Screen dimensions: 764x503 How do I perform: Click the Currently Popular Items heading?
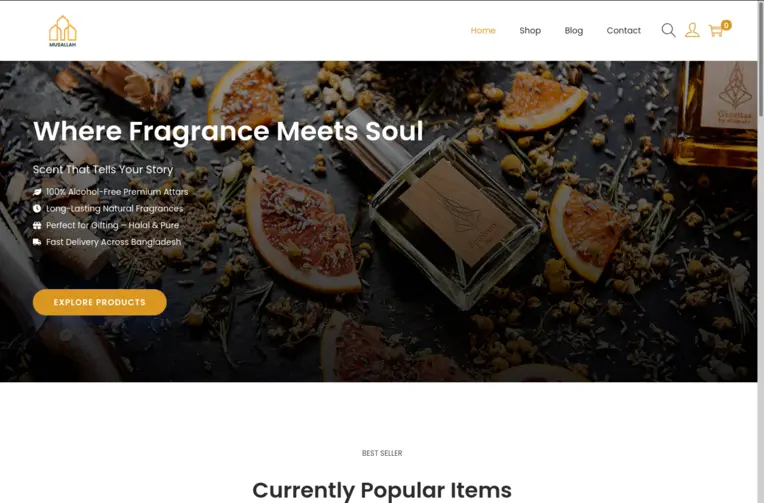point(382,490)
